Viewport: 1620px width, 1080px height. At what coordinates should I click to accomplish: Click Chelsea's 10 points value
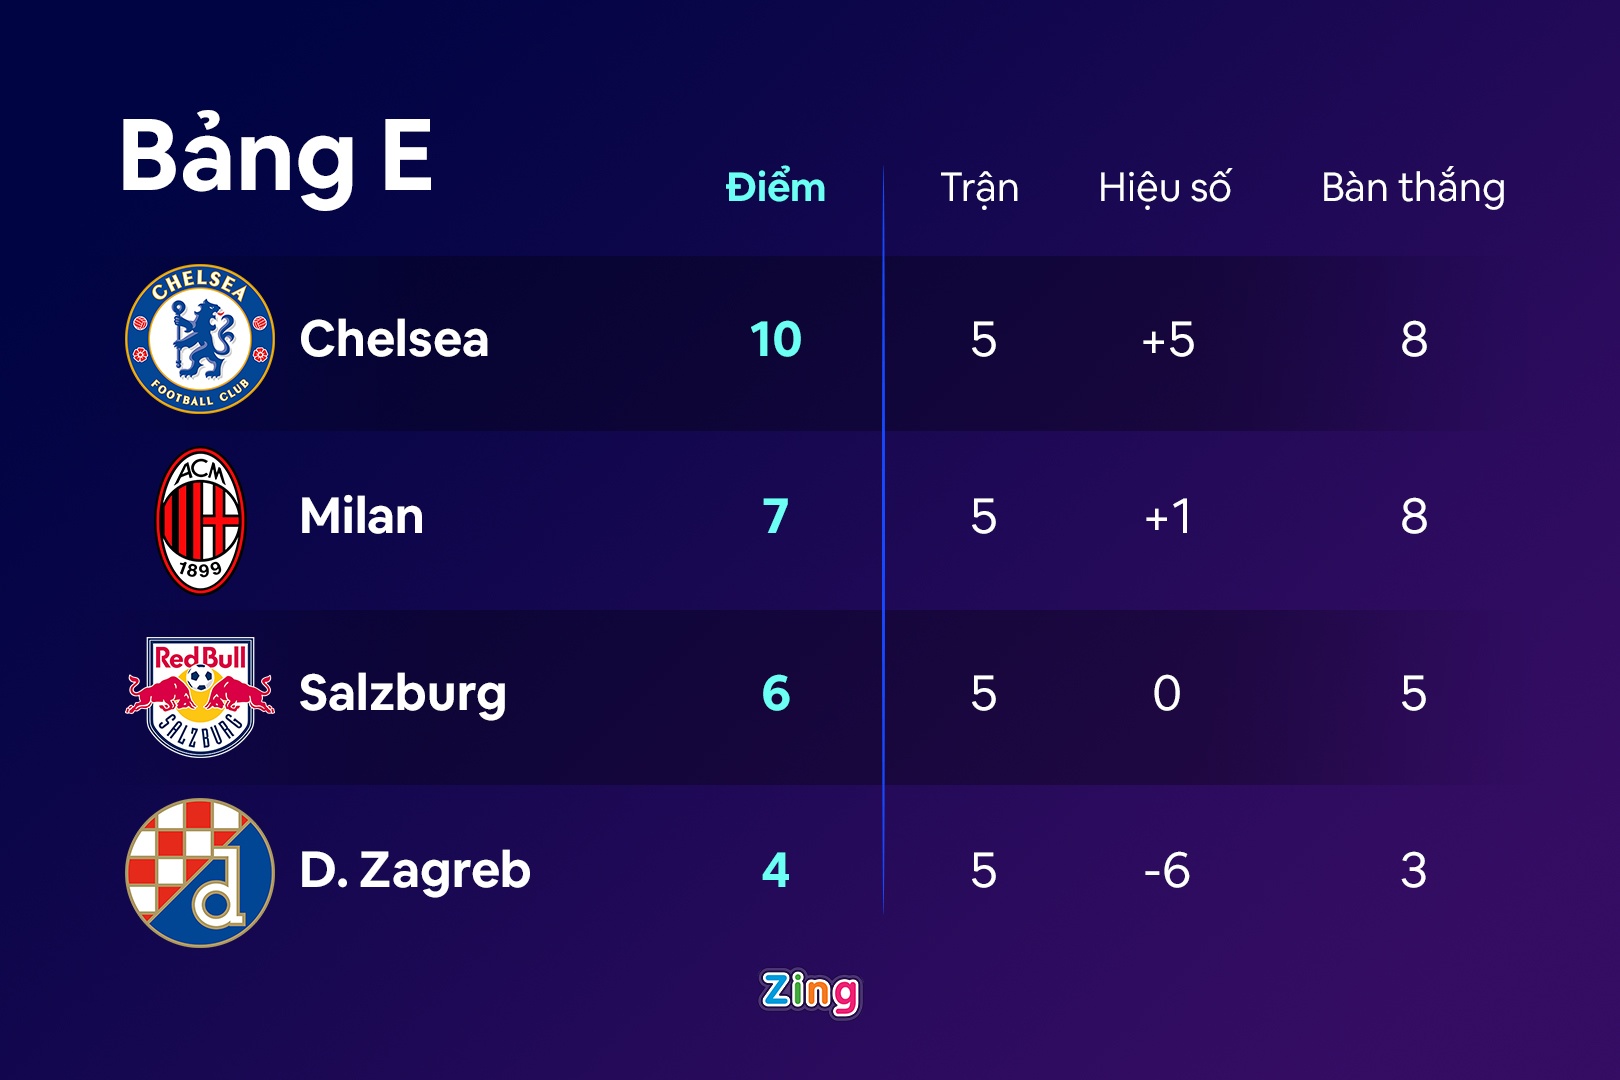point(776,340)
